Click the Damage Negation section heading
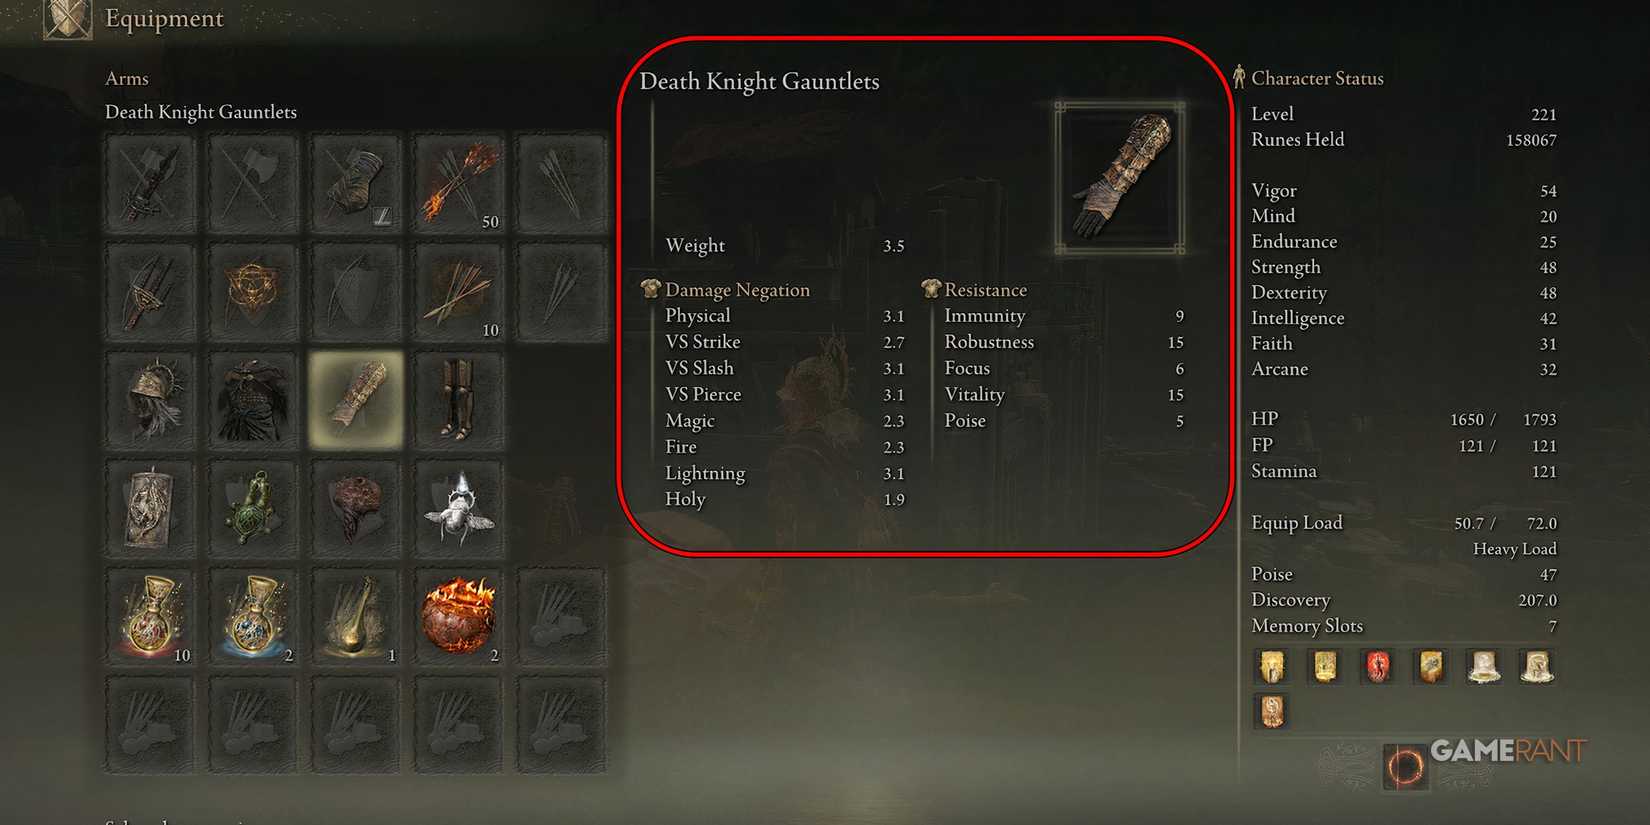 pyautogui.click(x=737, y=290)
